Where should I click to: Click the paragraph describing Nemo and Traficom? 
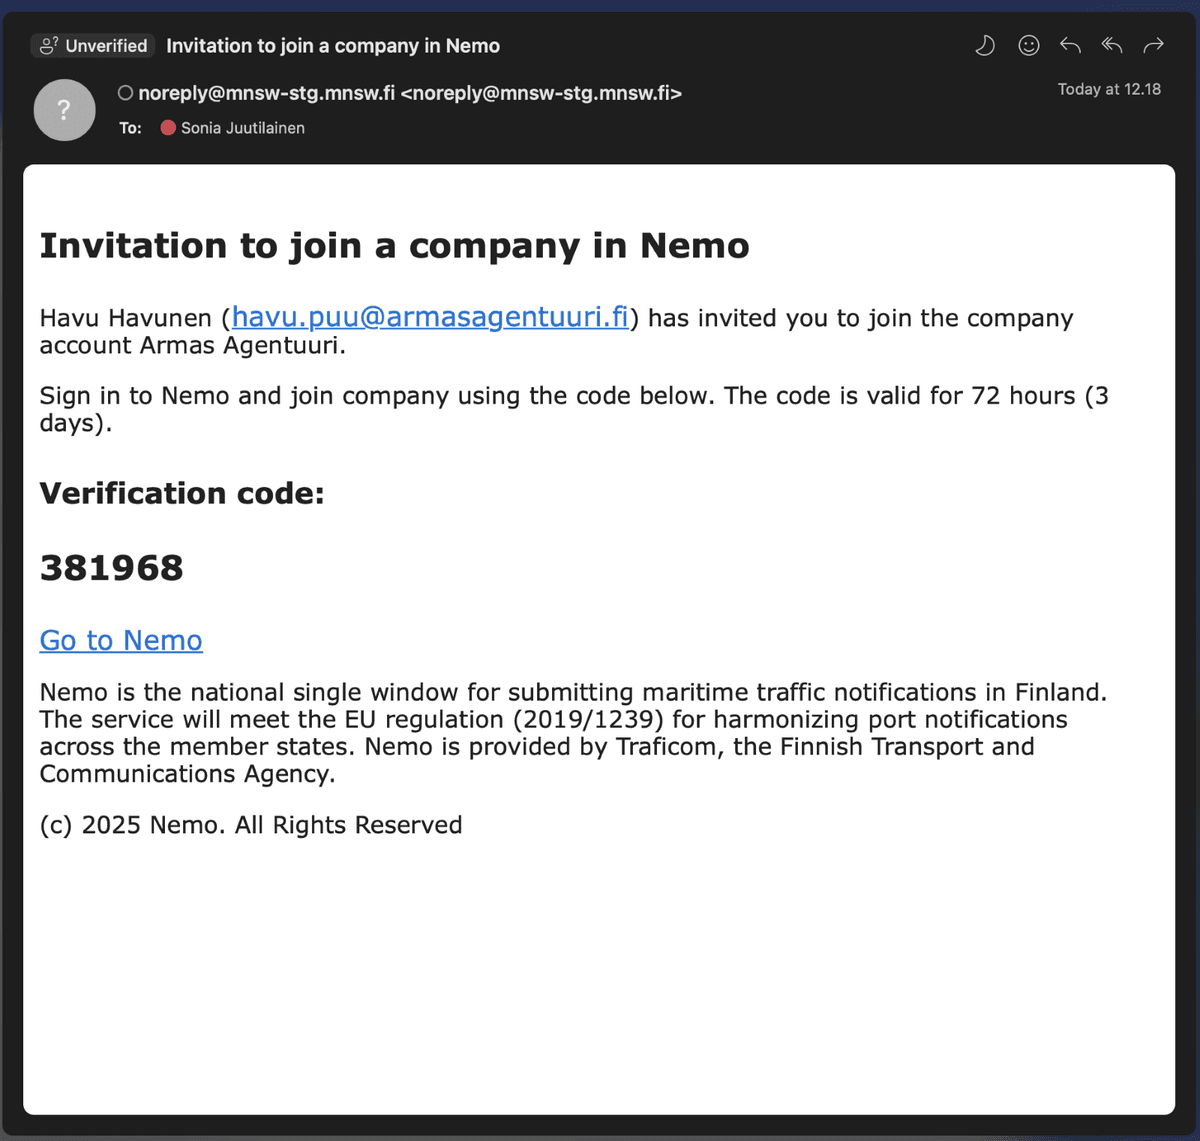pos(573,733)
